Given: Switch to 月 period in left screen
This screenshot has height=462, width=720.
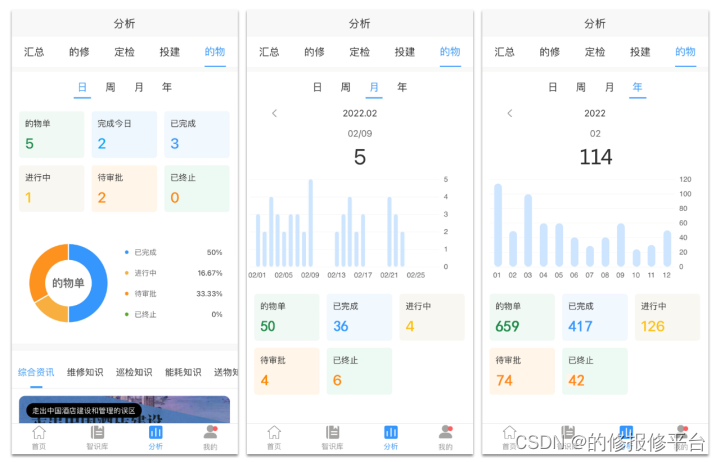Looking at the screenshot, I should click(x=139, y=87).
